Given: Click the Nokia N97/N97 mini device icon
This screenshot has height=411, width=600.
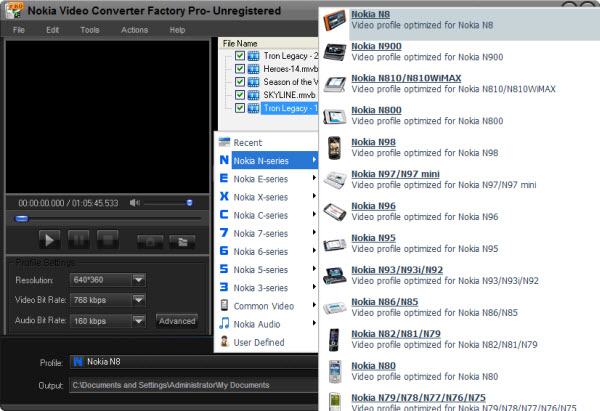Looking at the screenshot, I should pyautogui.click(x=334, y=180).
